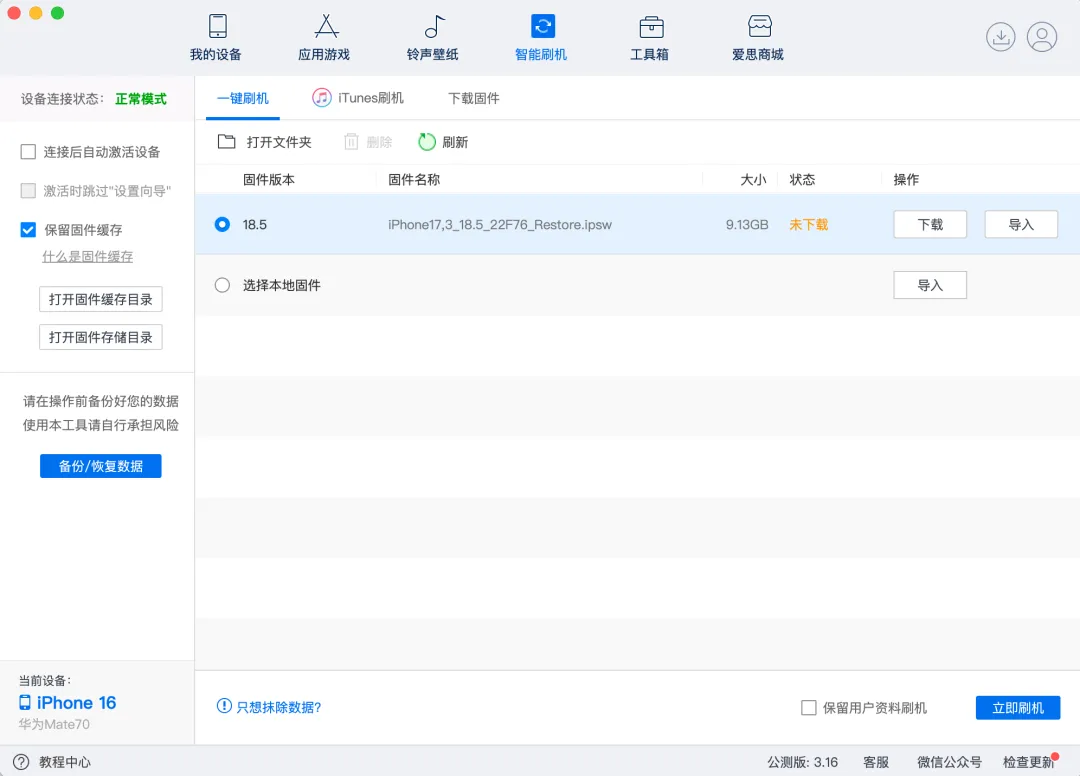The image size is (1080, 776).
Task: Click the iTunes music icon
Action: 322,98
